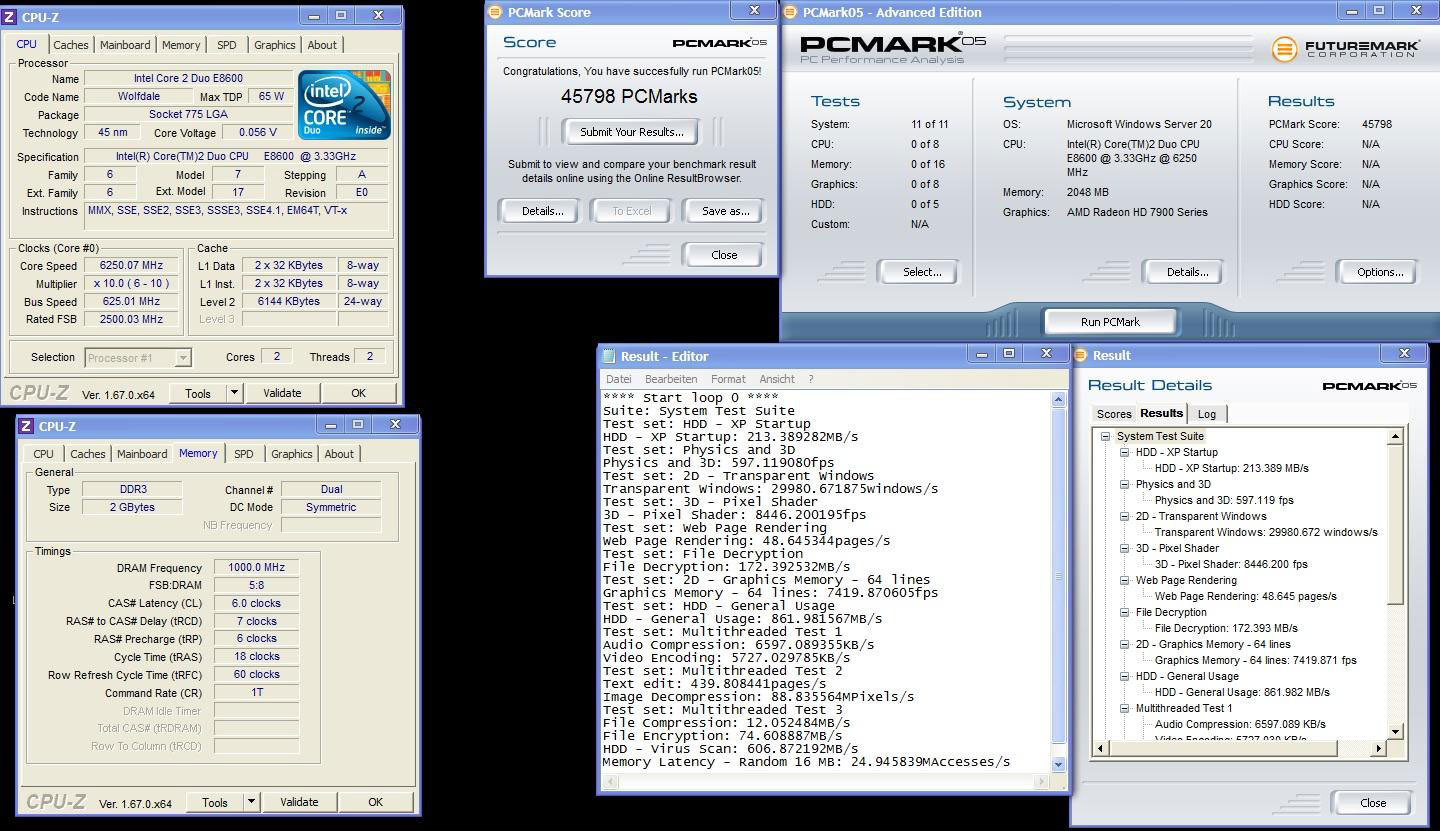The height and width of the screenshot is (831, 1440).
Task: Open Tools dropdown arrow in top CPU-Z window
Action: coord(235,393)
